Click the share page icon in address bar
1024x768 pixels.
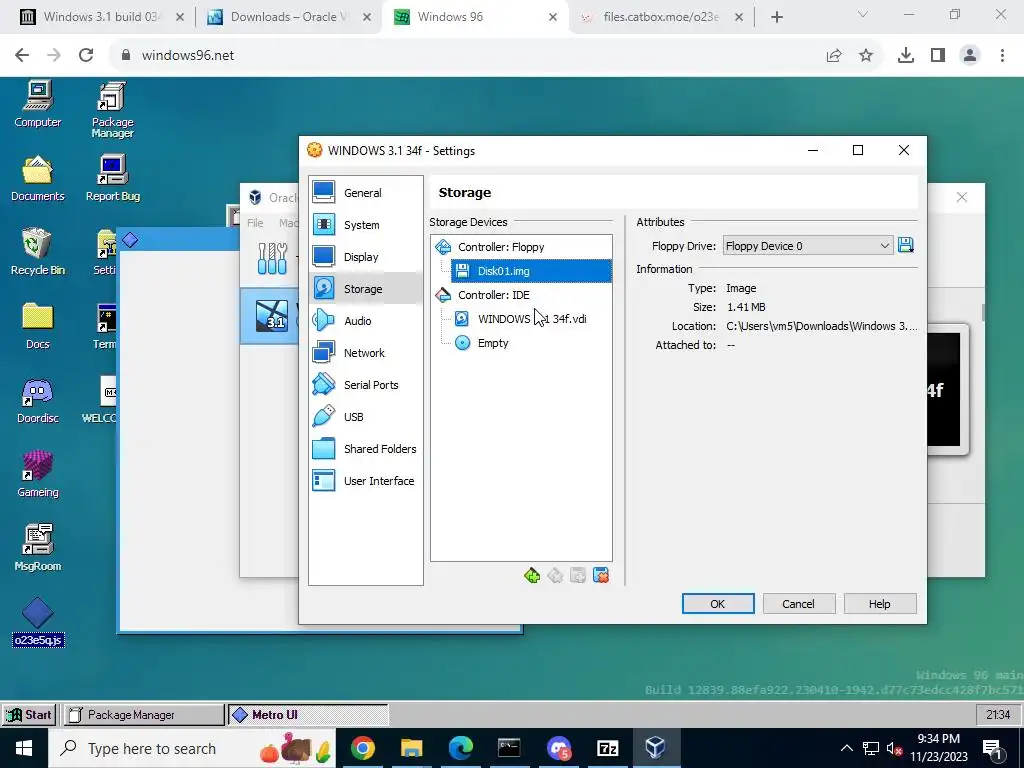834,56
